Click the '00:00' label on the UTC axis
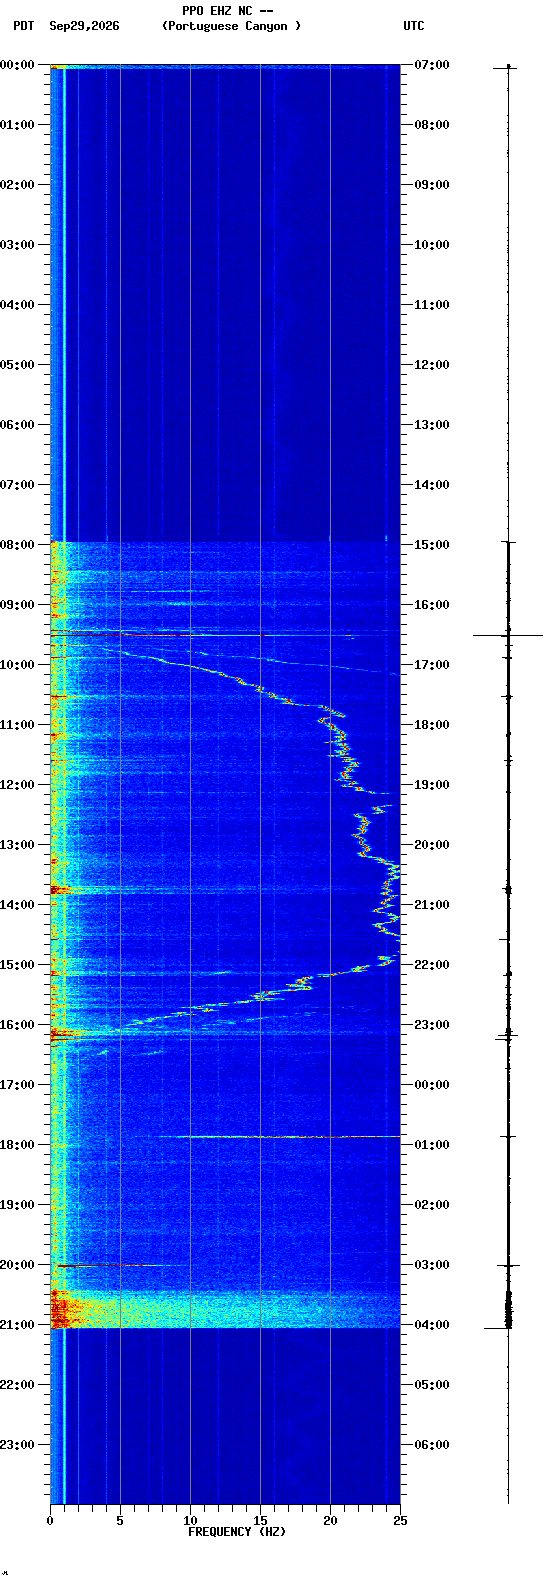This screenshot has height=1584, width=552. [432, 1084]
